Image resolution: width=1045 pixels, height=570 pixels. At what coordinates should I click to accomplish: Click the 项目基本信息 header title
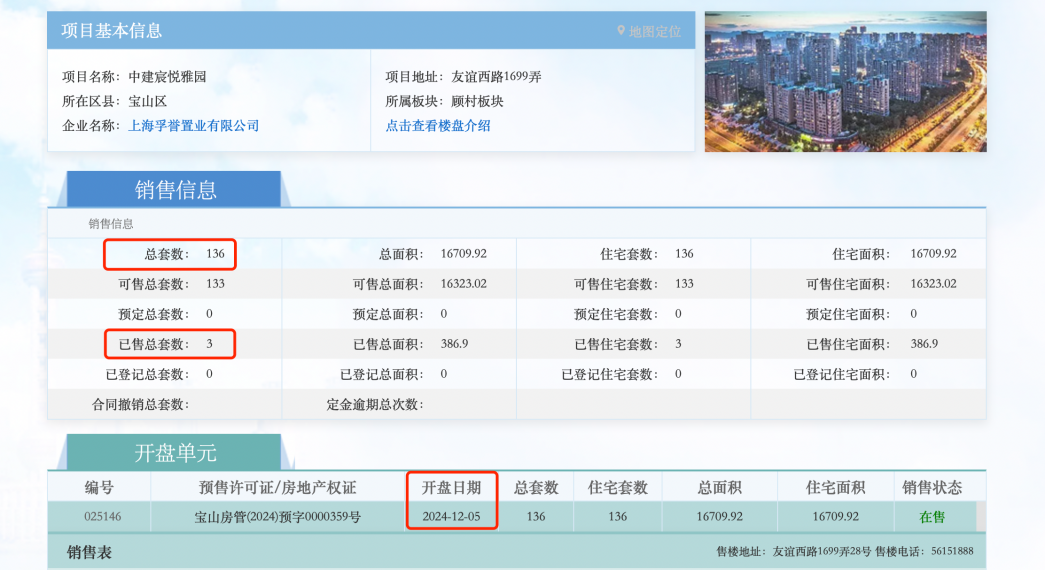click(x=111, y=31)
